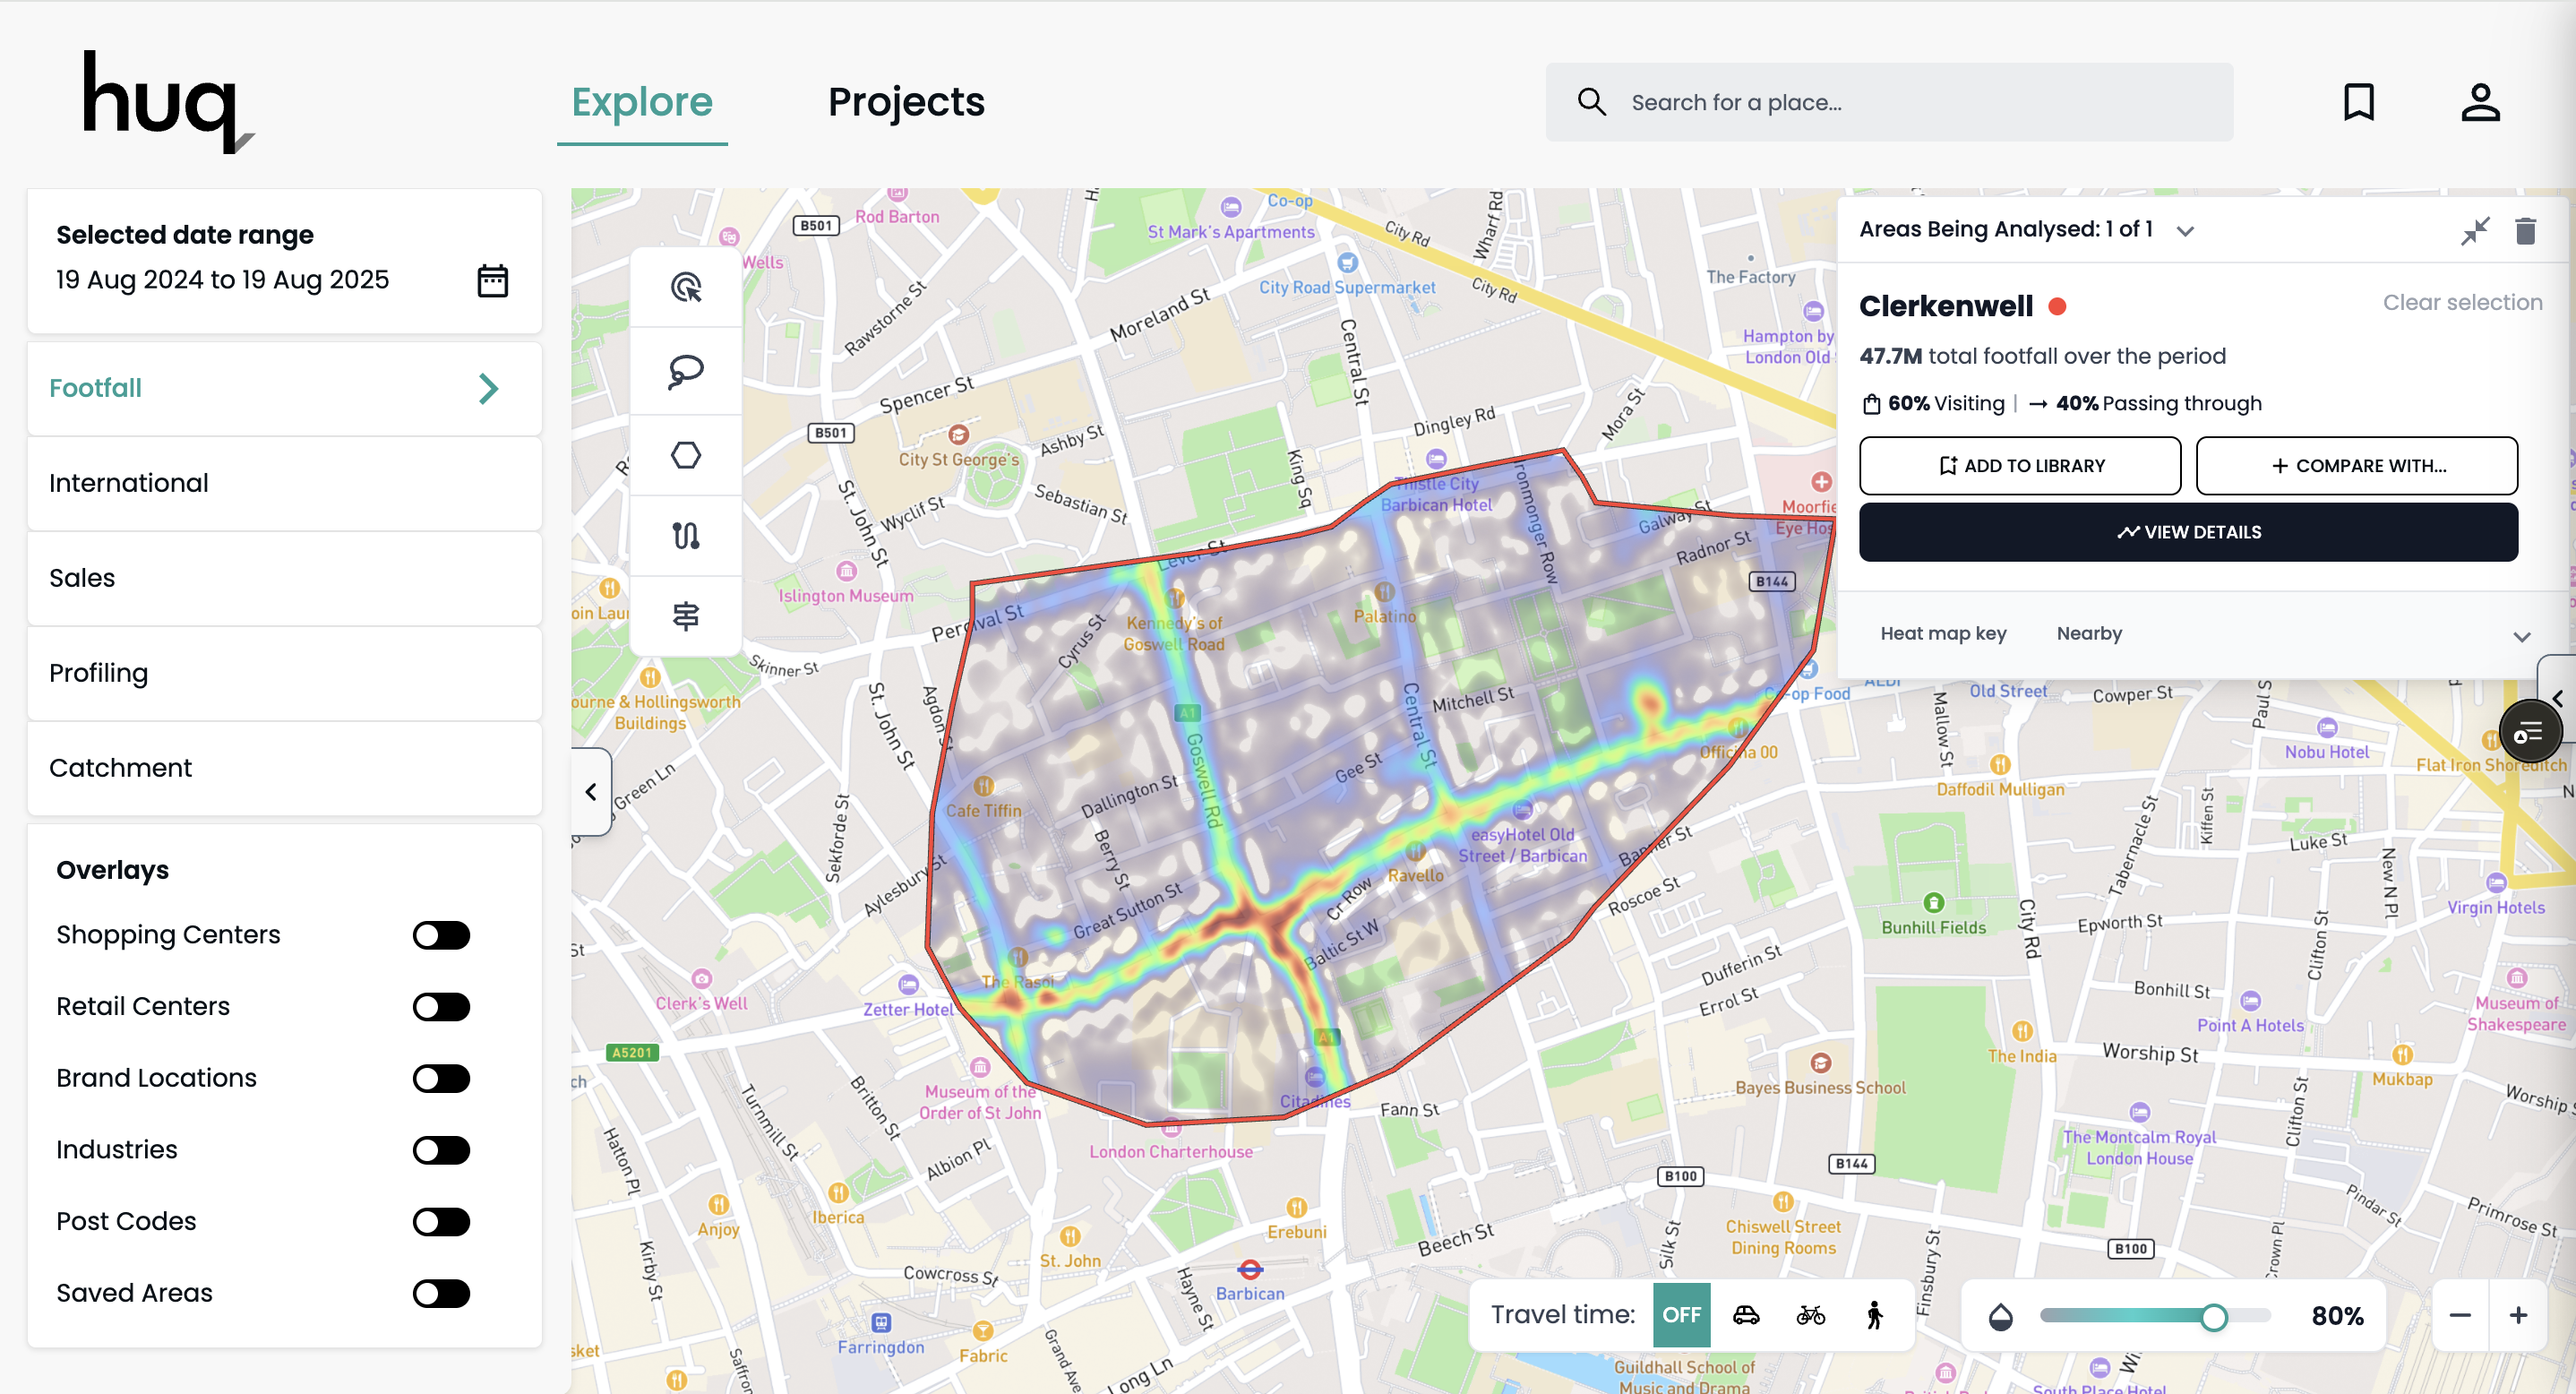Select the signpost tool in map toolbar
2576x1394 pixels.
click(686, 616)
